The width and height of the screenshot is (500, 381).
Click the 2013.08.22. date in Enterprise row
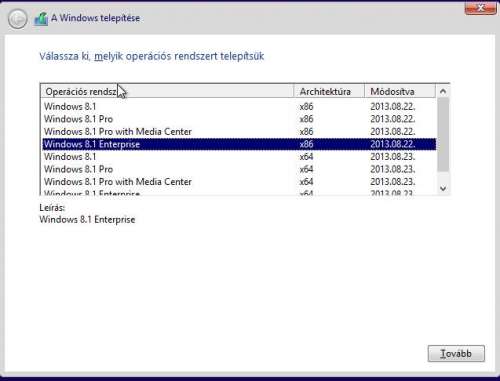coord(393,144)
